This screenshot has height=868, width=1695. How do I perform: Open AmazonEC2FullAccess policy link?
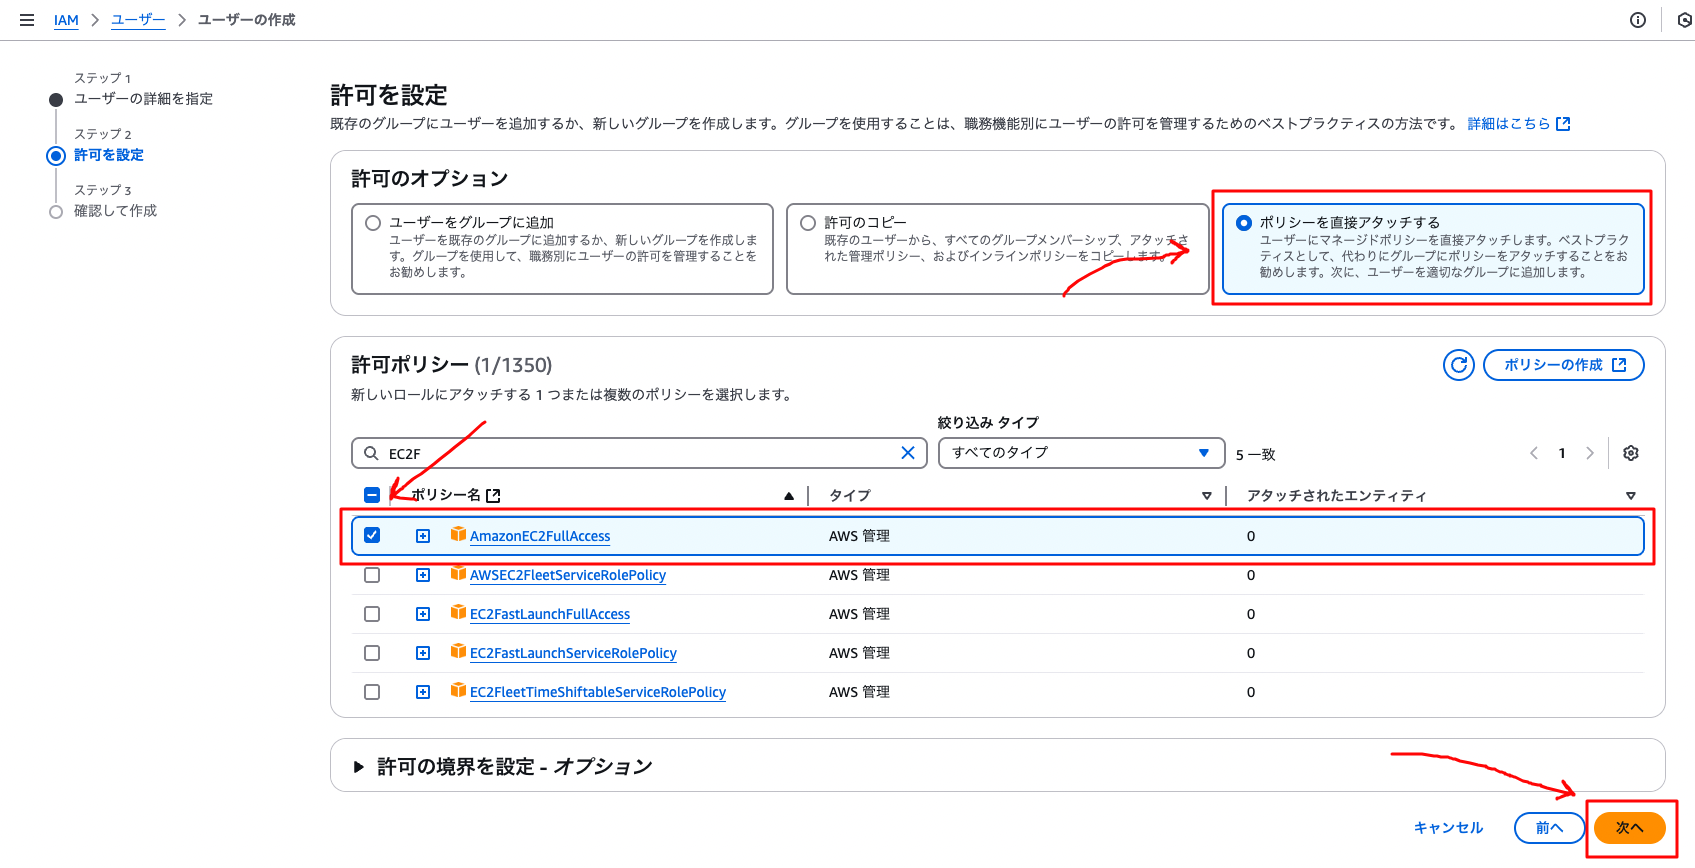(540, 536)
